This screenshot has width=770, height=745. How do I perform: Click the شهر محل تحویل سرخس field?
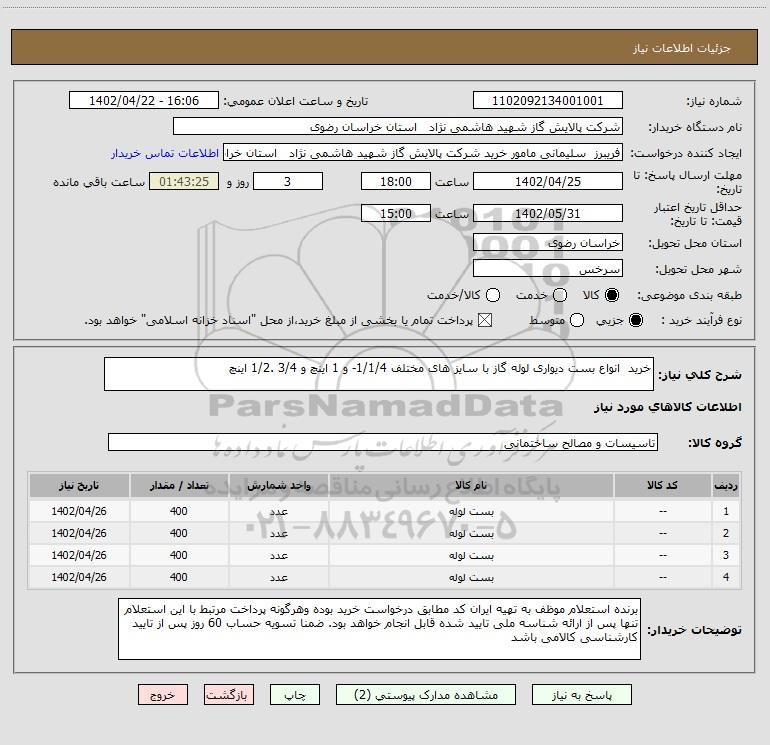547,269
